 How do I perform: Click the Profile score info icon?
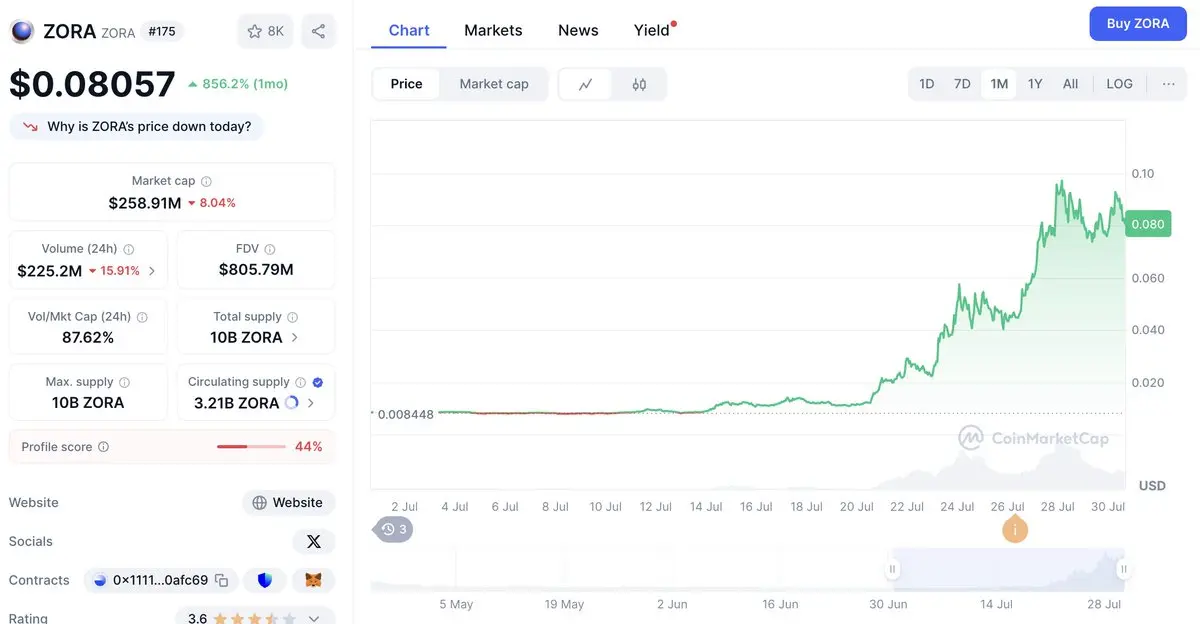[103, 447]
